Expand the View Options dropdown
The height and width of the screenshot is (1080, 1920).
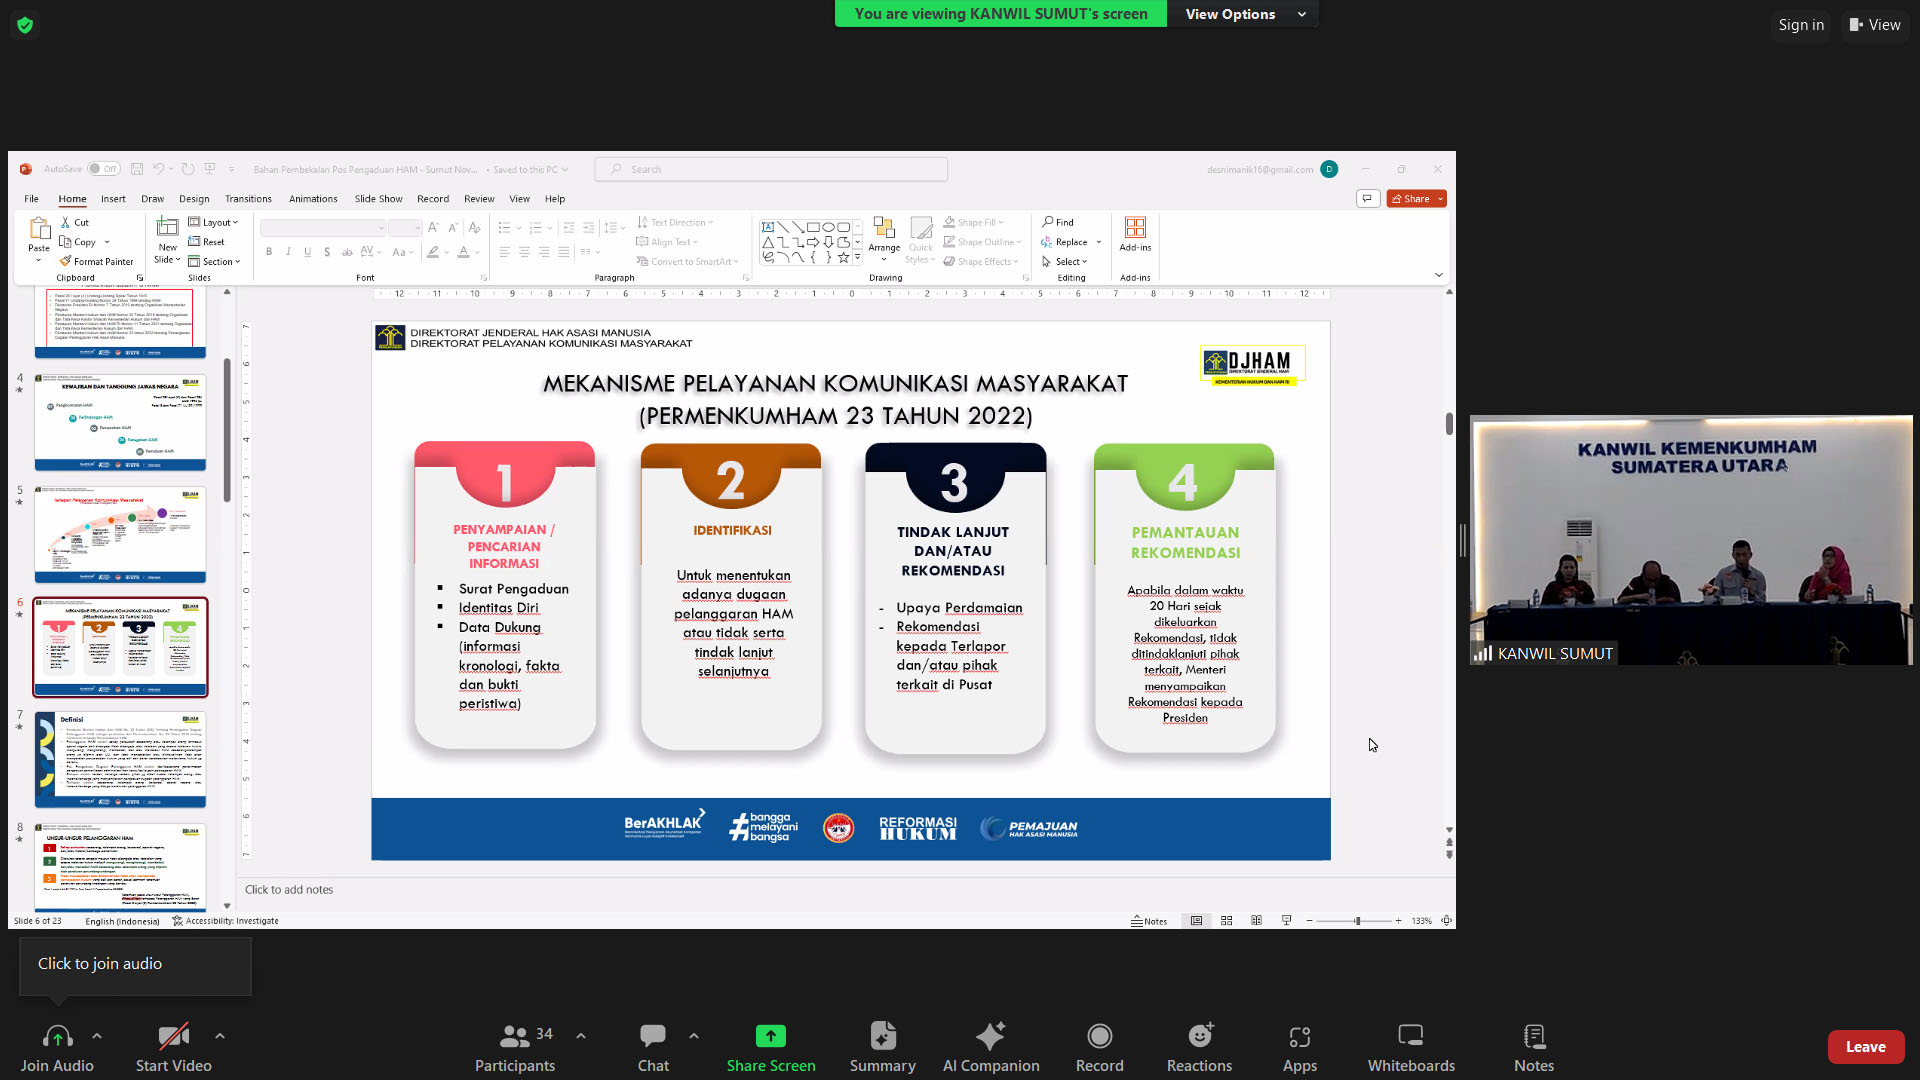[x=1243, y=14]
